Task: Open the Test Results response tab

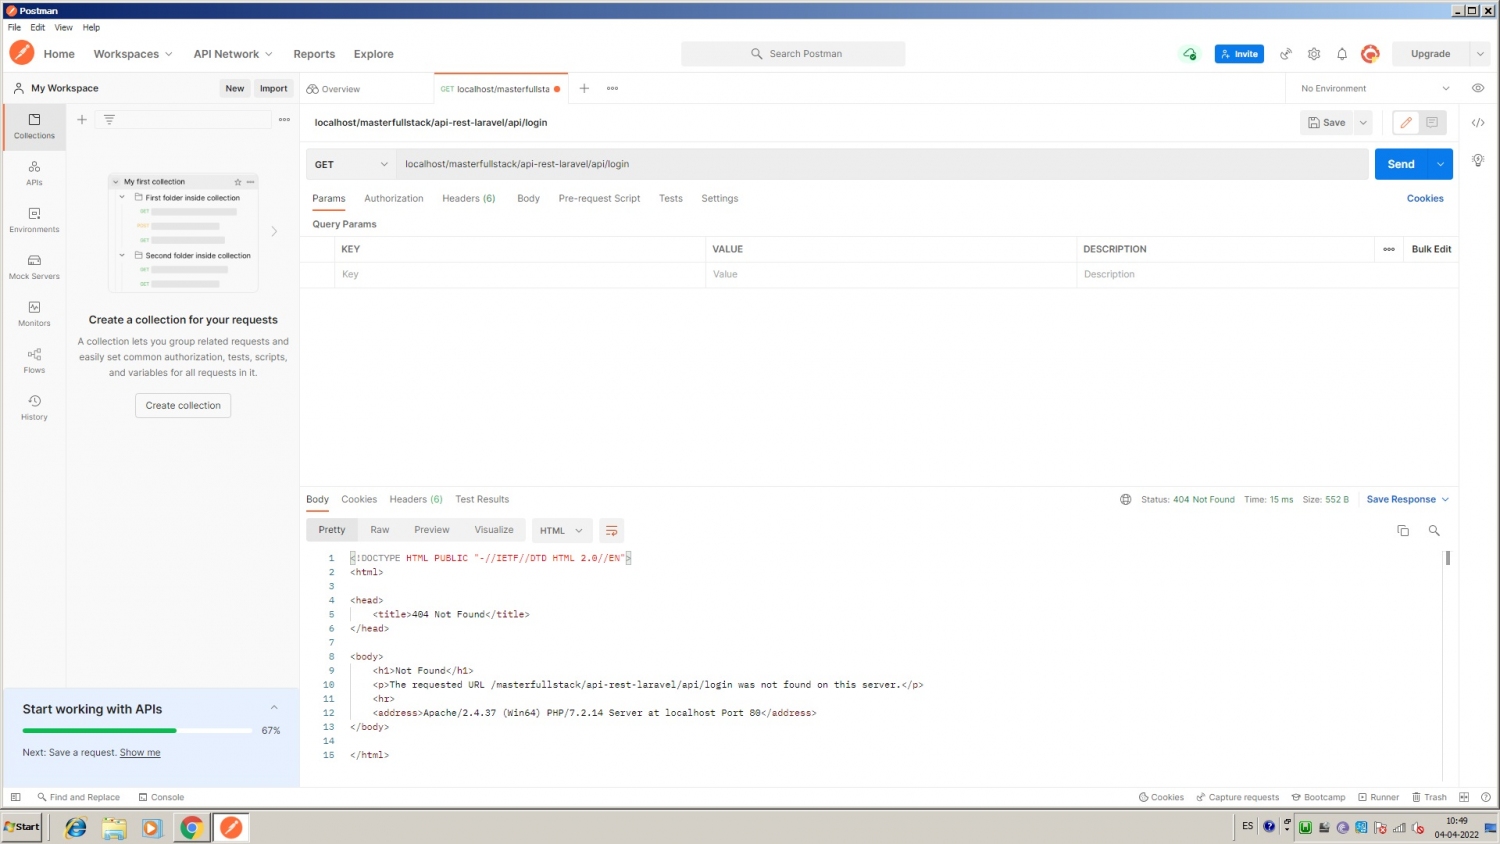Action: click(x=482, y=499)
